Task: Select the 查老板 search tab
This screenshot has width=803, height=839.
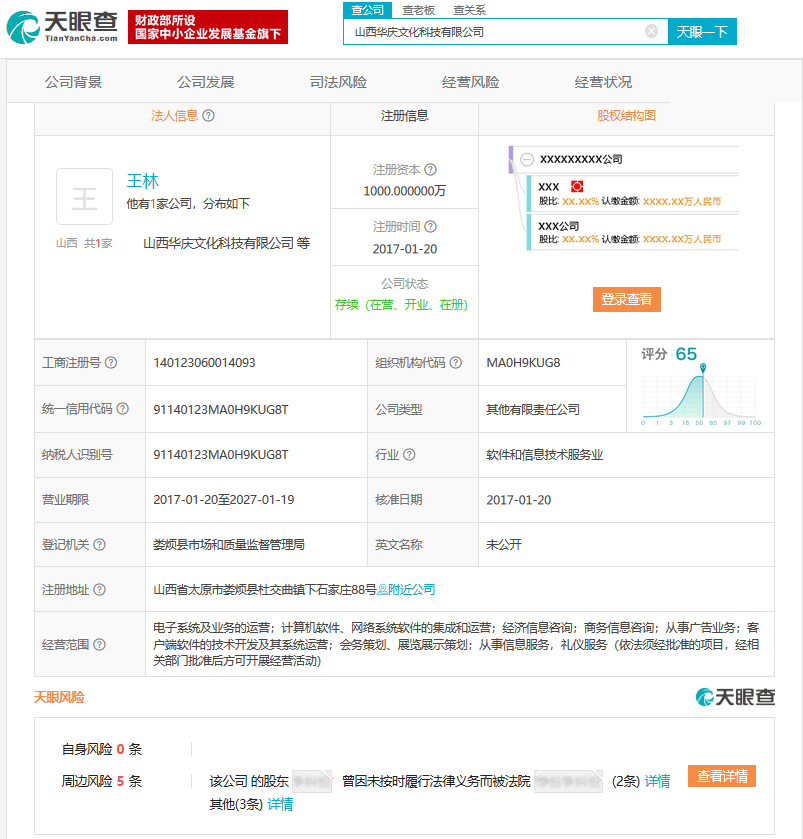Action: (x=418, y=10)
